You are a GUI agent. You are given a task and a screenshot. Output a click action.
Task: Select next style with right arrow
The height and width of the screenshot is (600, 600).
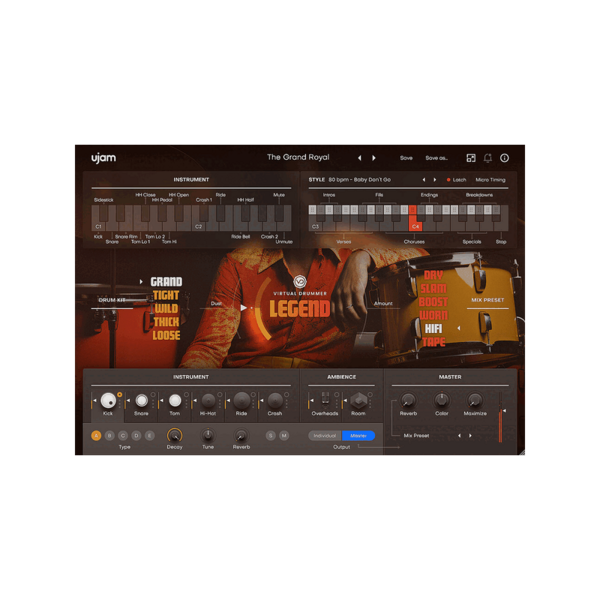[x=435, y=180]
